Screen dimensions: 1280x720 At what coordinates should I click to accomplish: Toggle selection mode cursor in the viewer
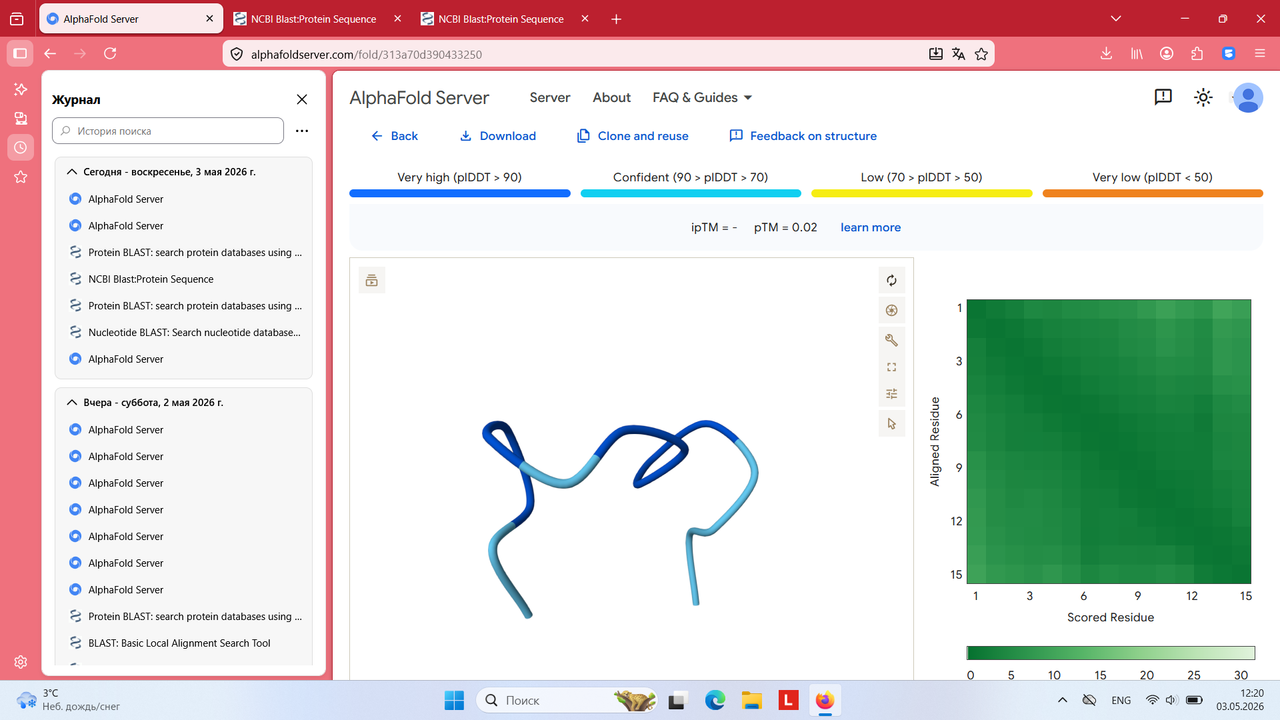tap(892, 424)
